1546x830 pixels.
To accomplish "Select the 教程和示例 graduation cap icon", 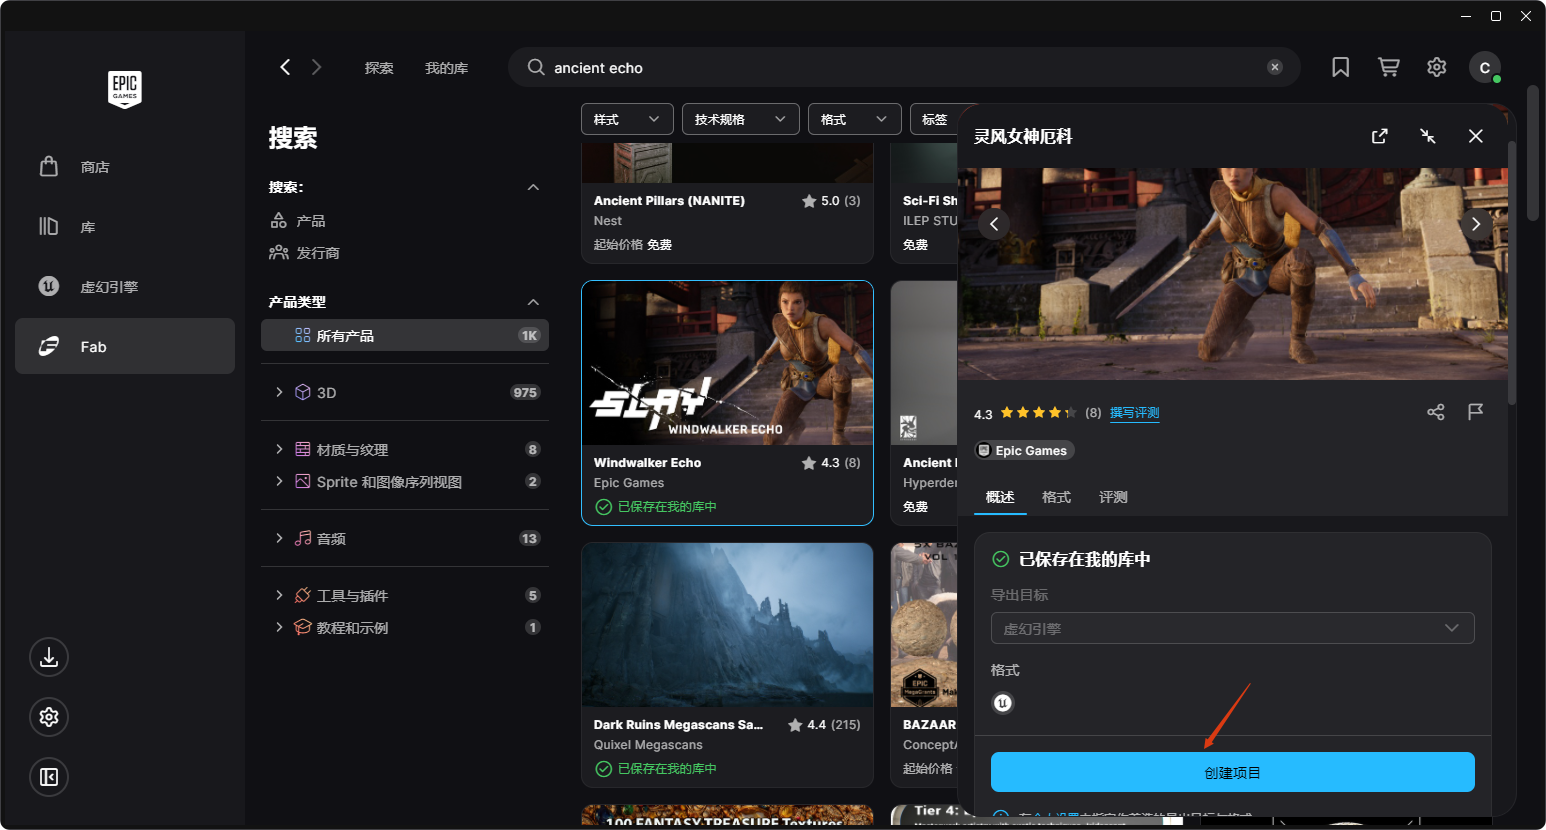I will (303, 627).
